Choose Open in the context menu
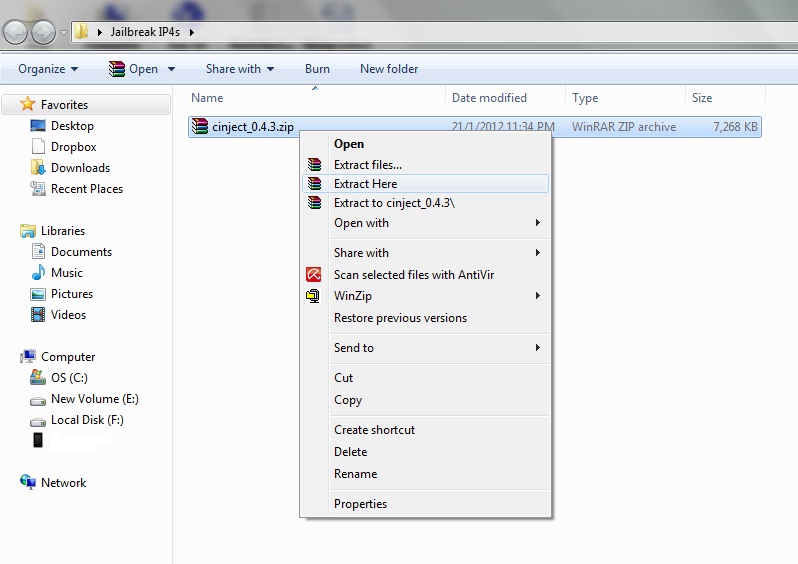The height and width of the screenshot is (564, 798). (425, 144)
